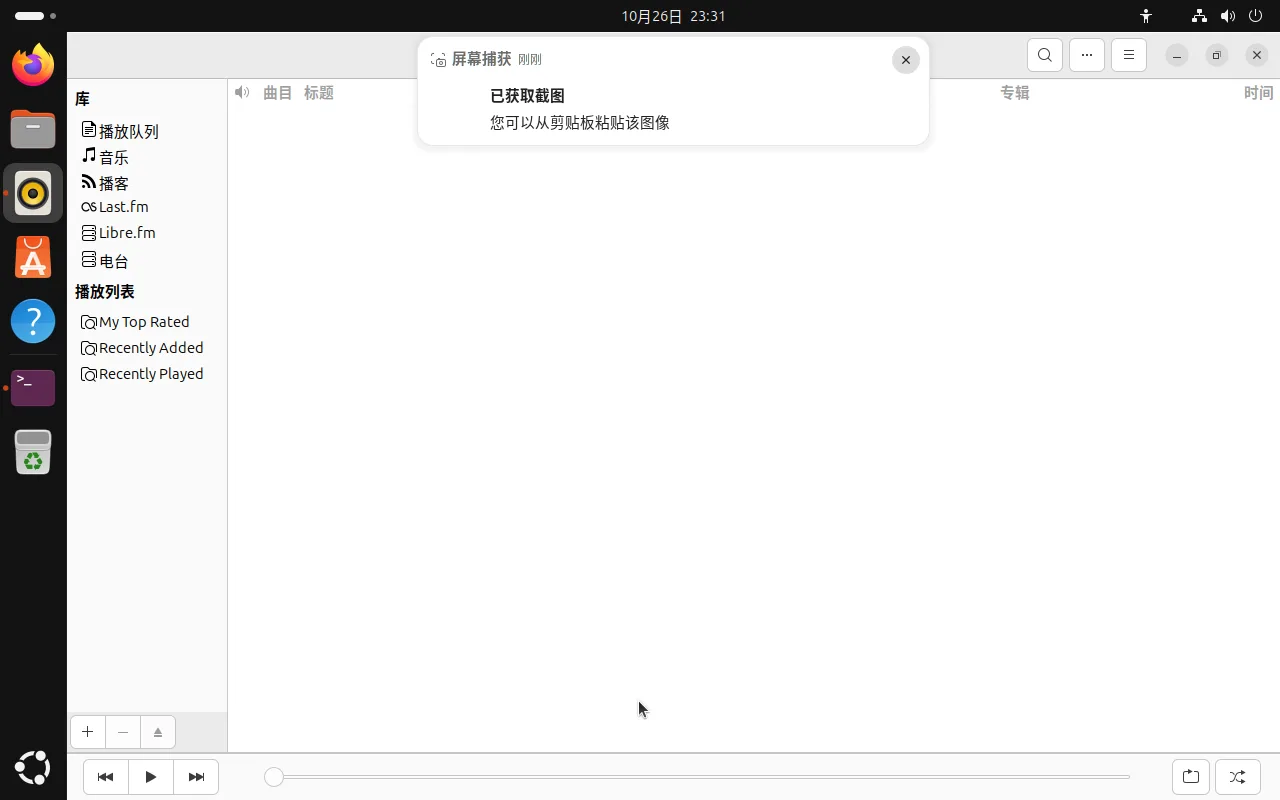Open Ubuntu Software from the dock
The height and width of the screenshot is (800, 1280).
point(33,257)
